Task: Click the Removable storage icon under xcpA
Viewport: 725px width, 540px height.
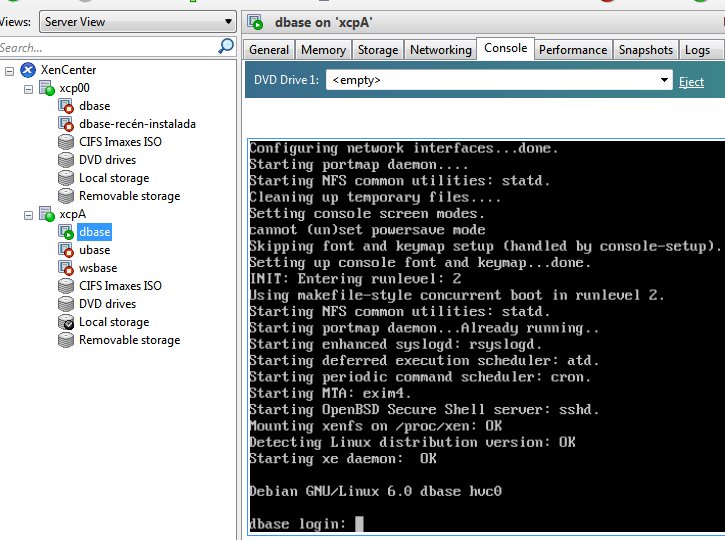Action: click(x=66, y=340)
